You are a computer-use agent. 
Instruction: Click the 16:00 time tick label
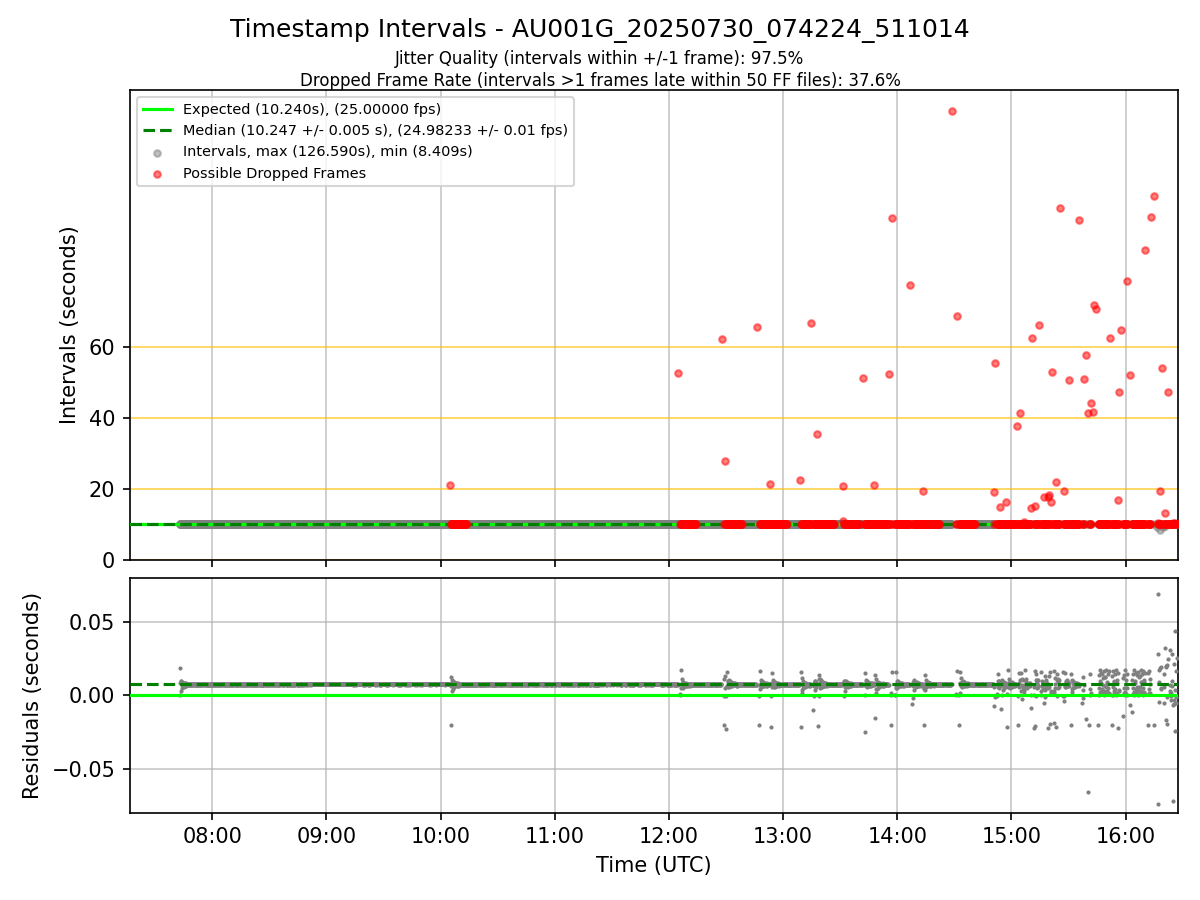(1126, 834)
